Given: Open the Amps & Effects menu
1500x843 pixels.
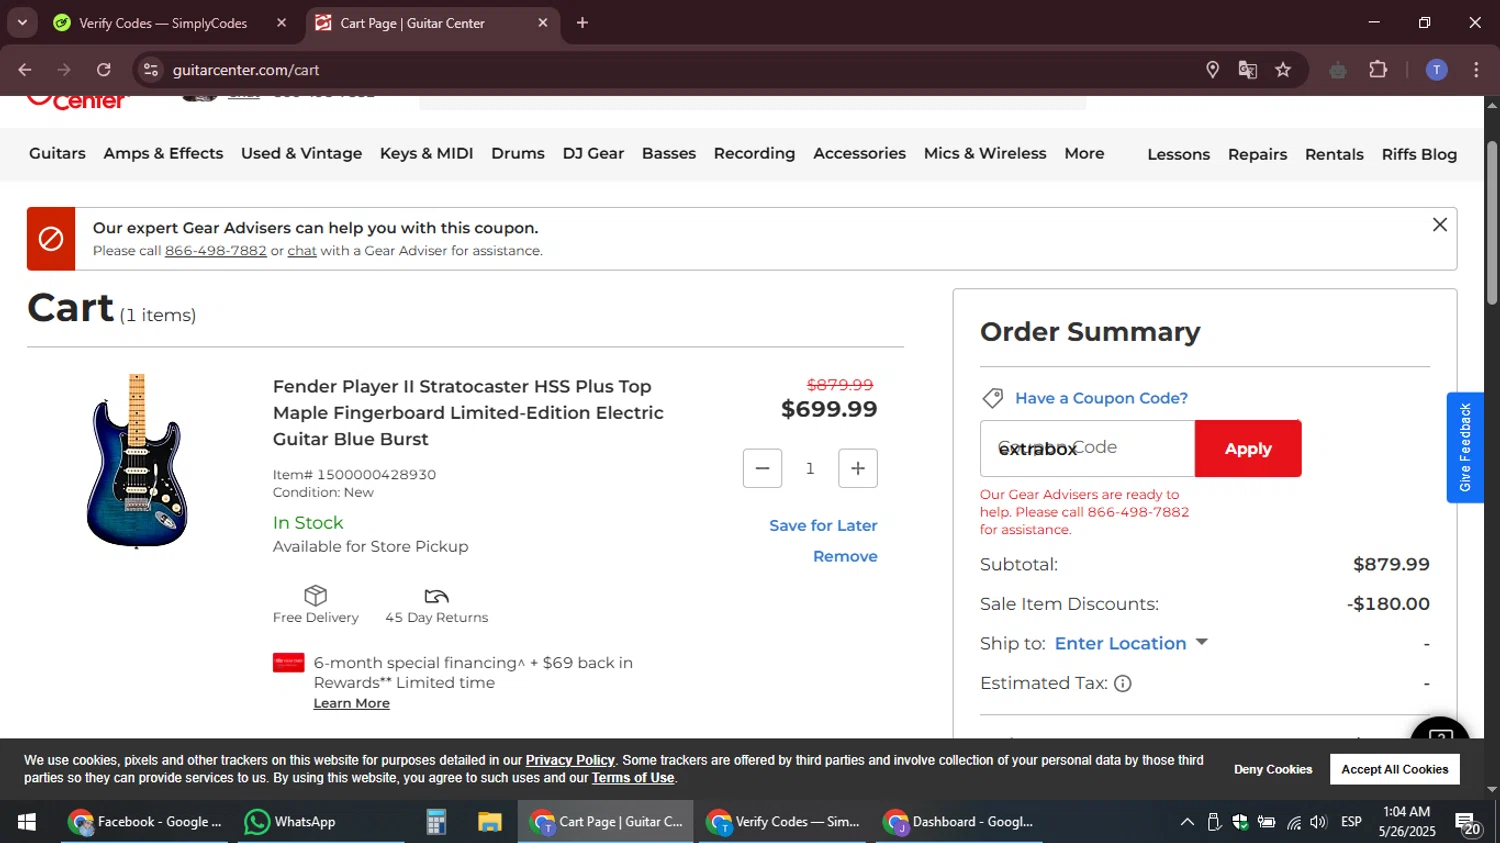Looking at the screenshot, I should tap(163, 153).
